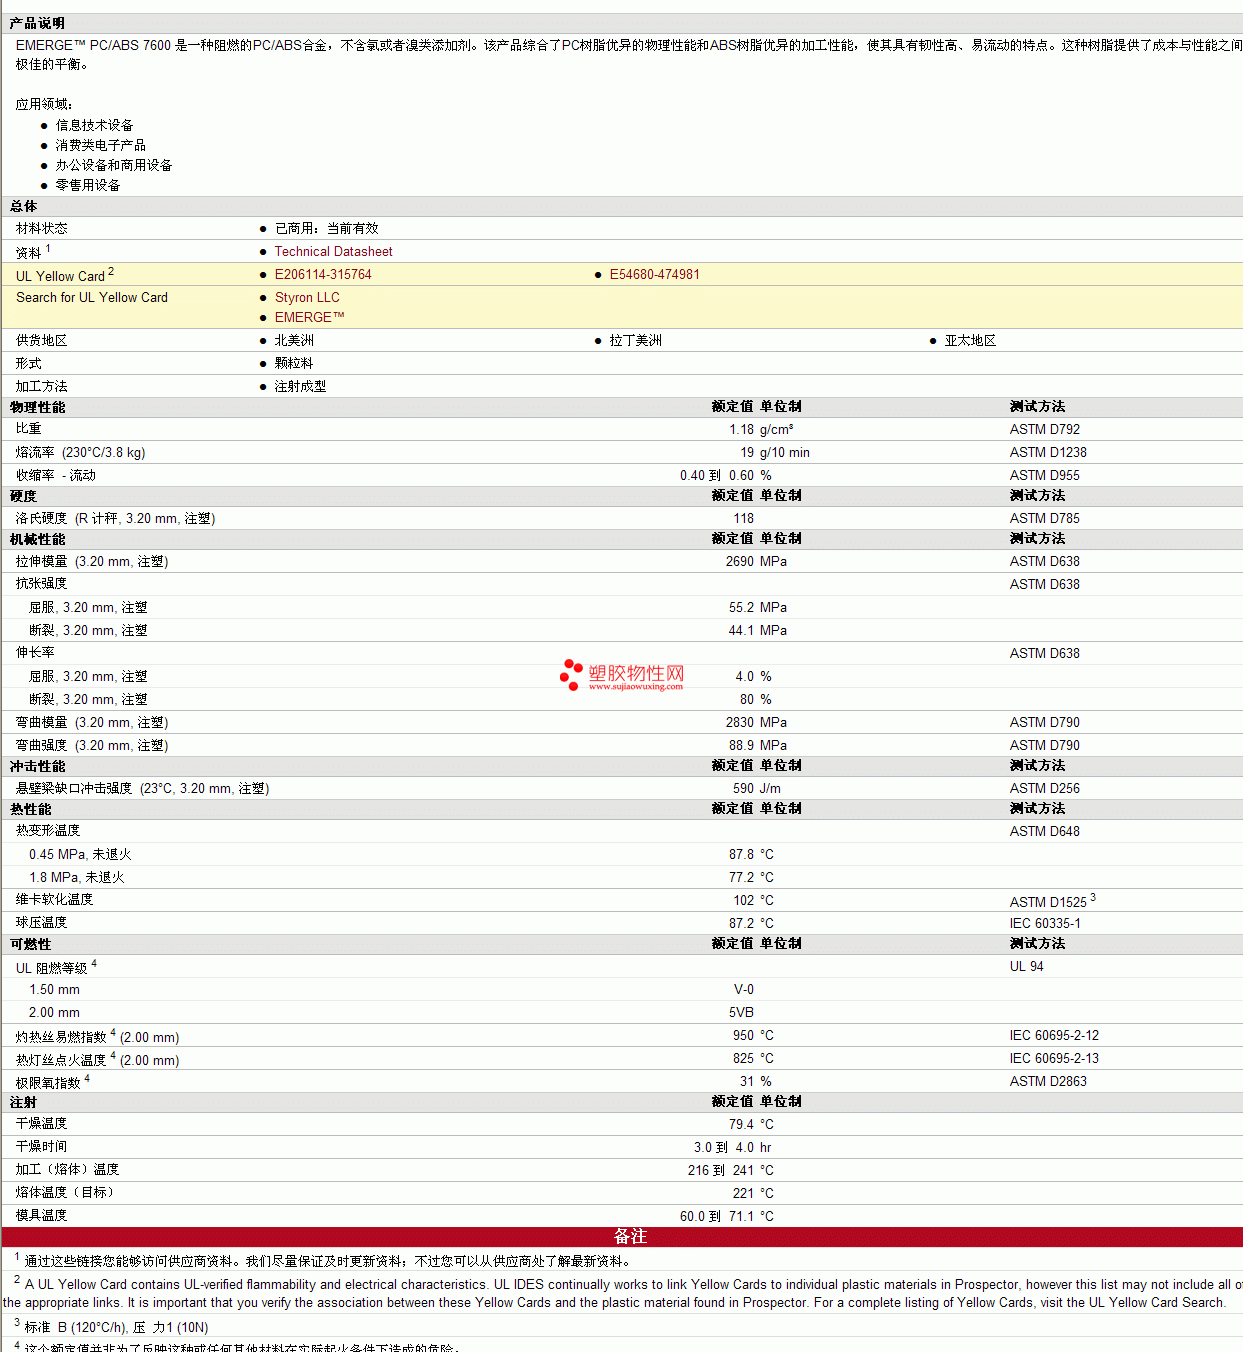Click the ASTM D792 test method

[1044, 430]
